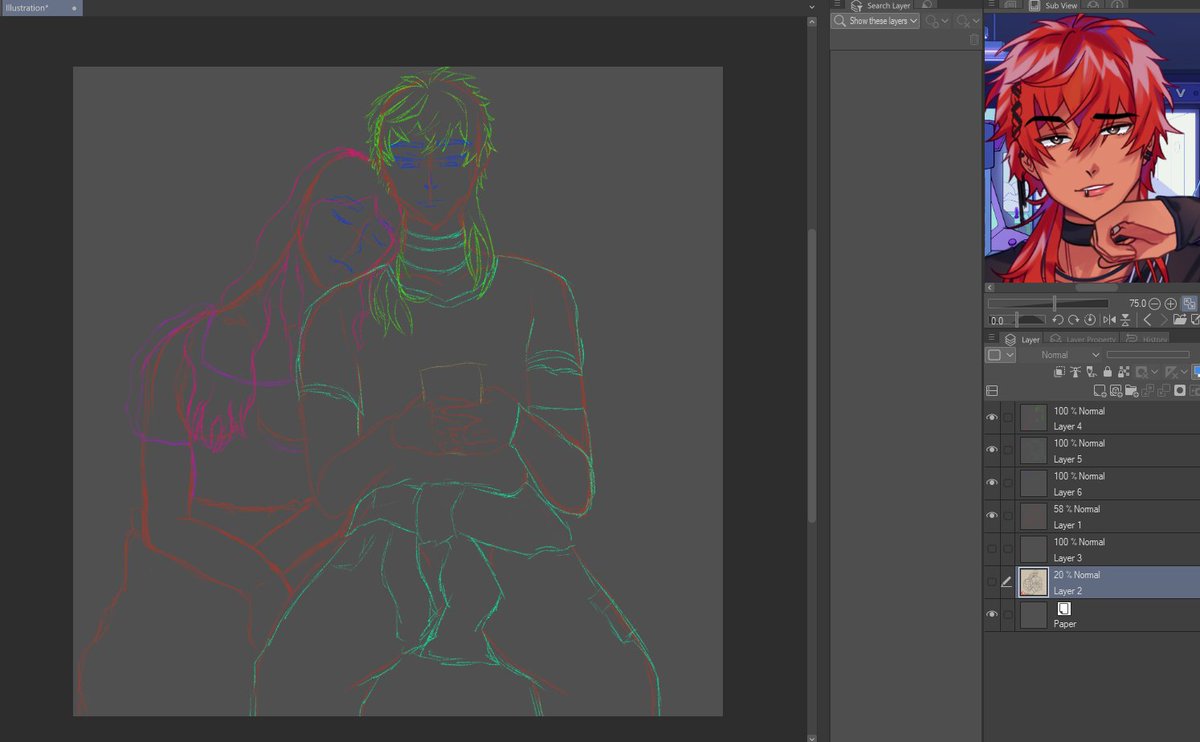
Task: Hide Layer 4 using its eye icon
Action: click(x=992, y=418)
